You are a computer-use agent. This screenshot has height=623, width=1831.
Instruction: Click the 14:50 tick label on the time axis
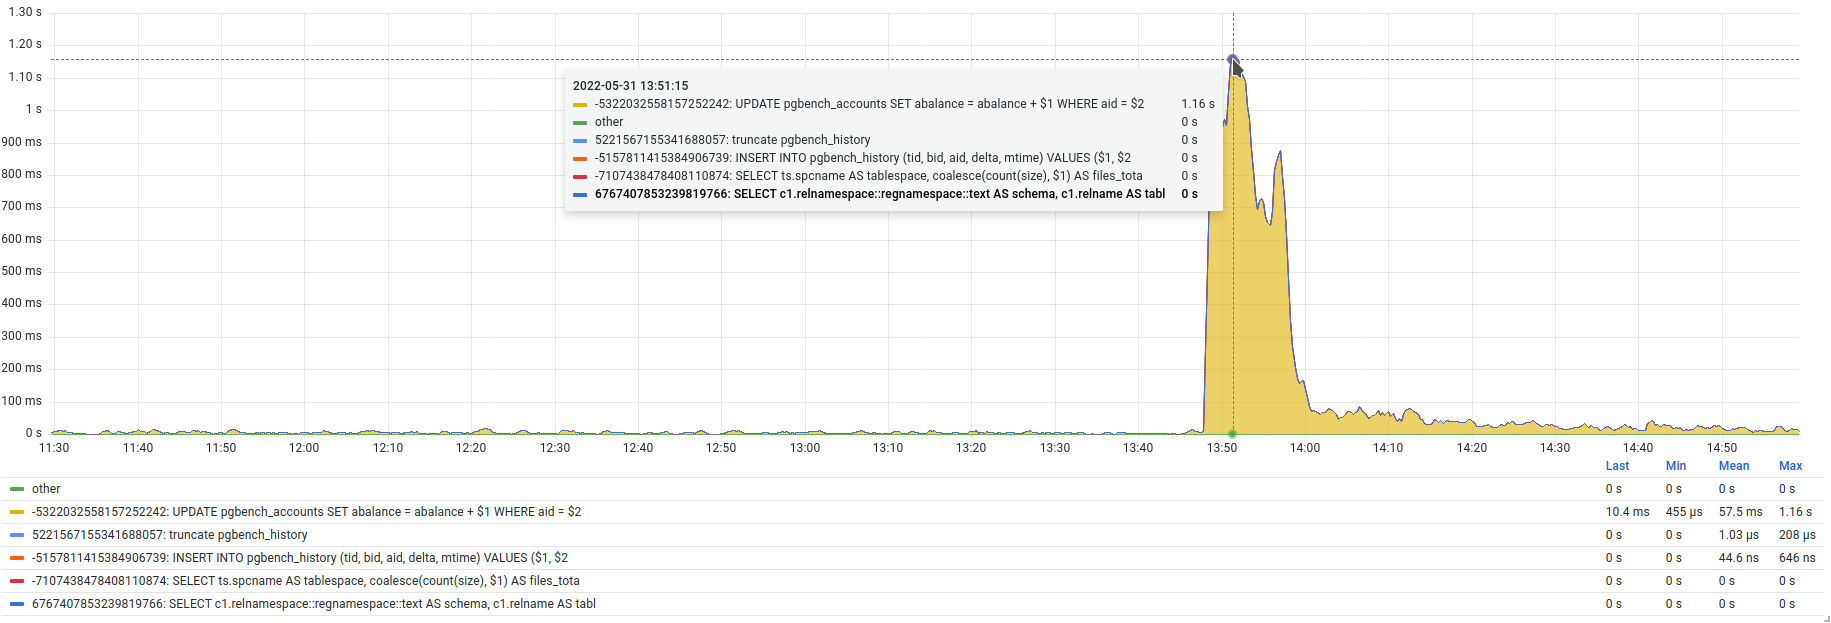[1722, 448]
